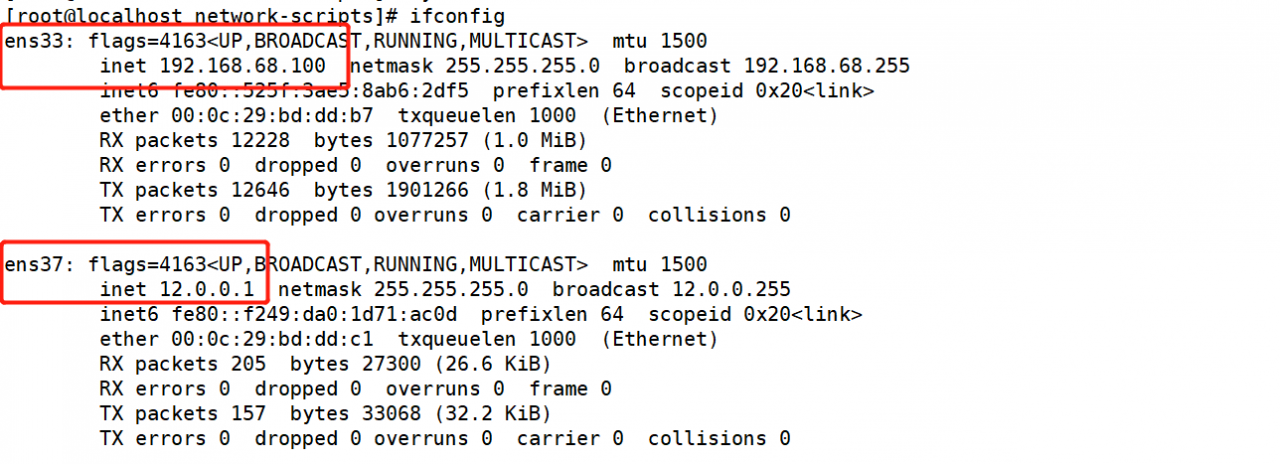Click the ifconfig command at the prompt

coord(456,16)
